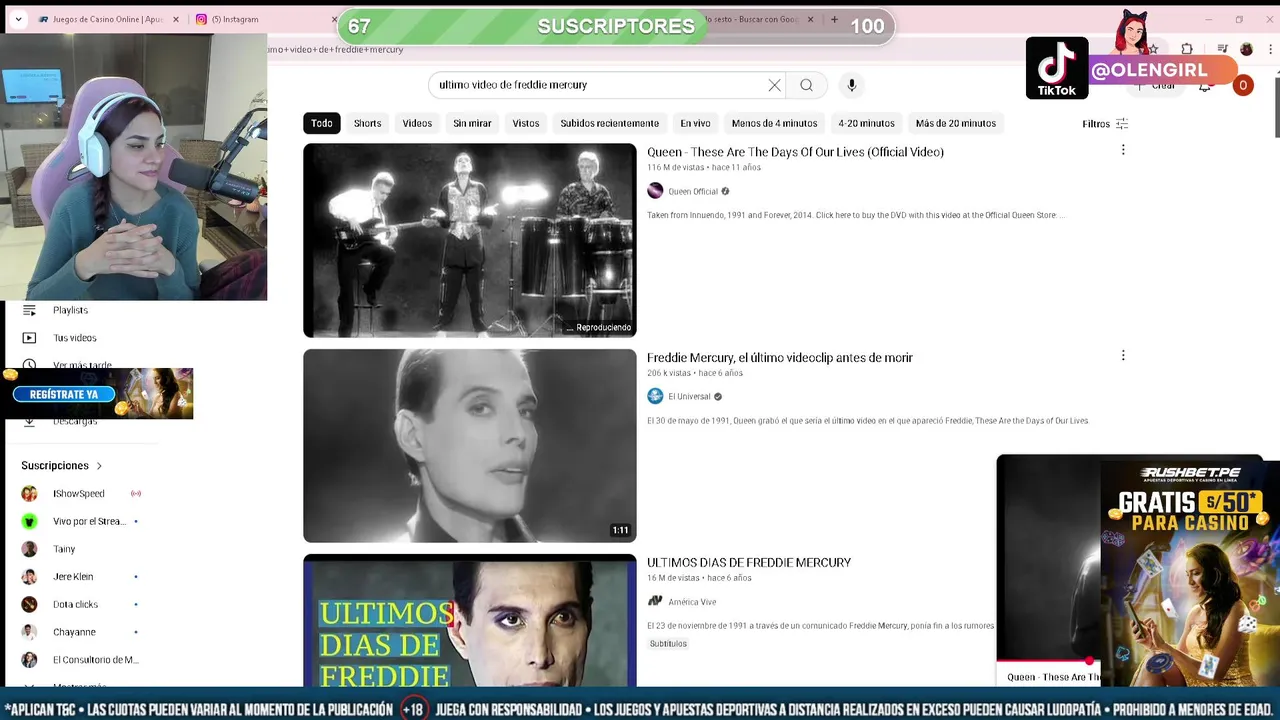The image size is (1280, 720).
Task: Open El Universal channel avatar
Action: [655, 396]
